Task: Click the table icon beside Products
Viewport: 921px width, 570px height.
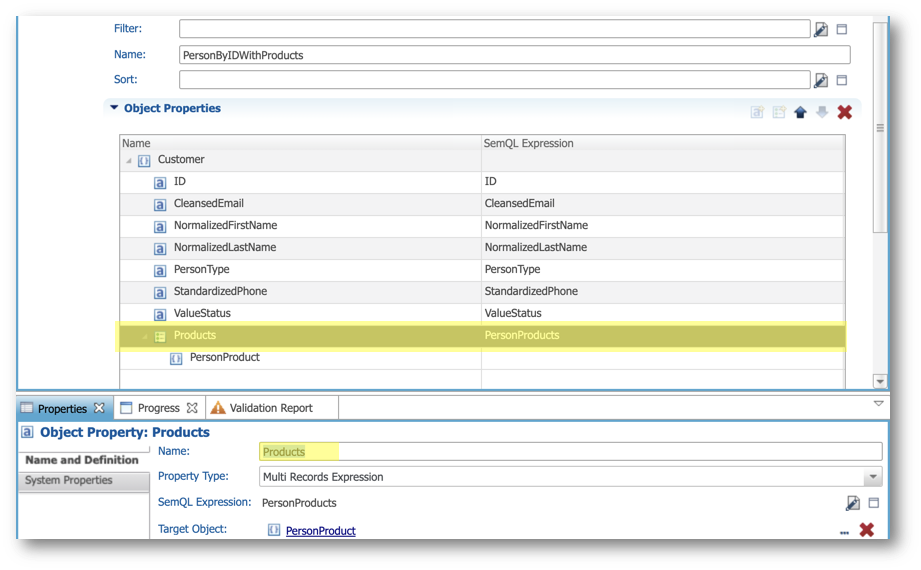Action: tap(160, 337)
